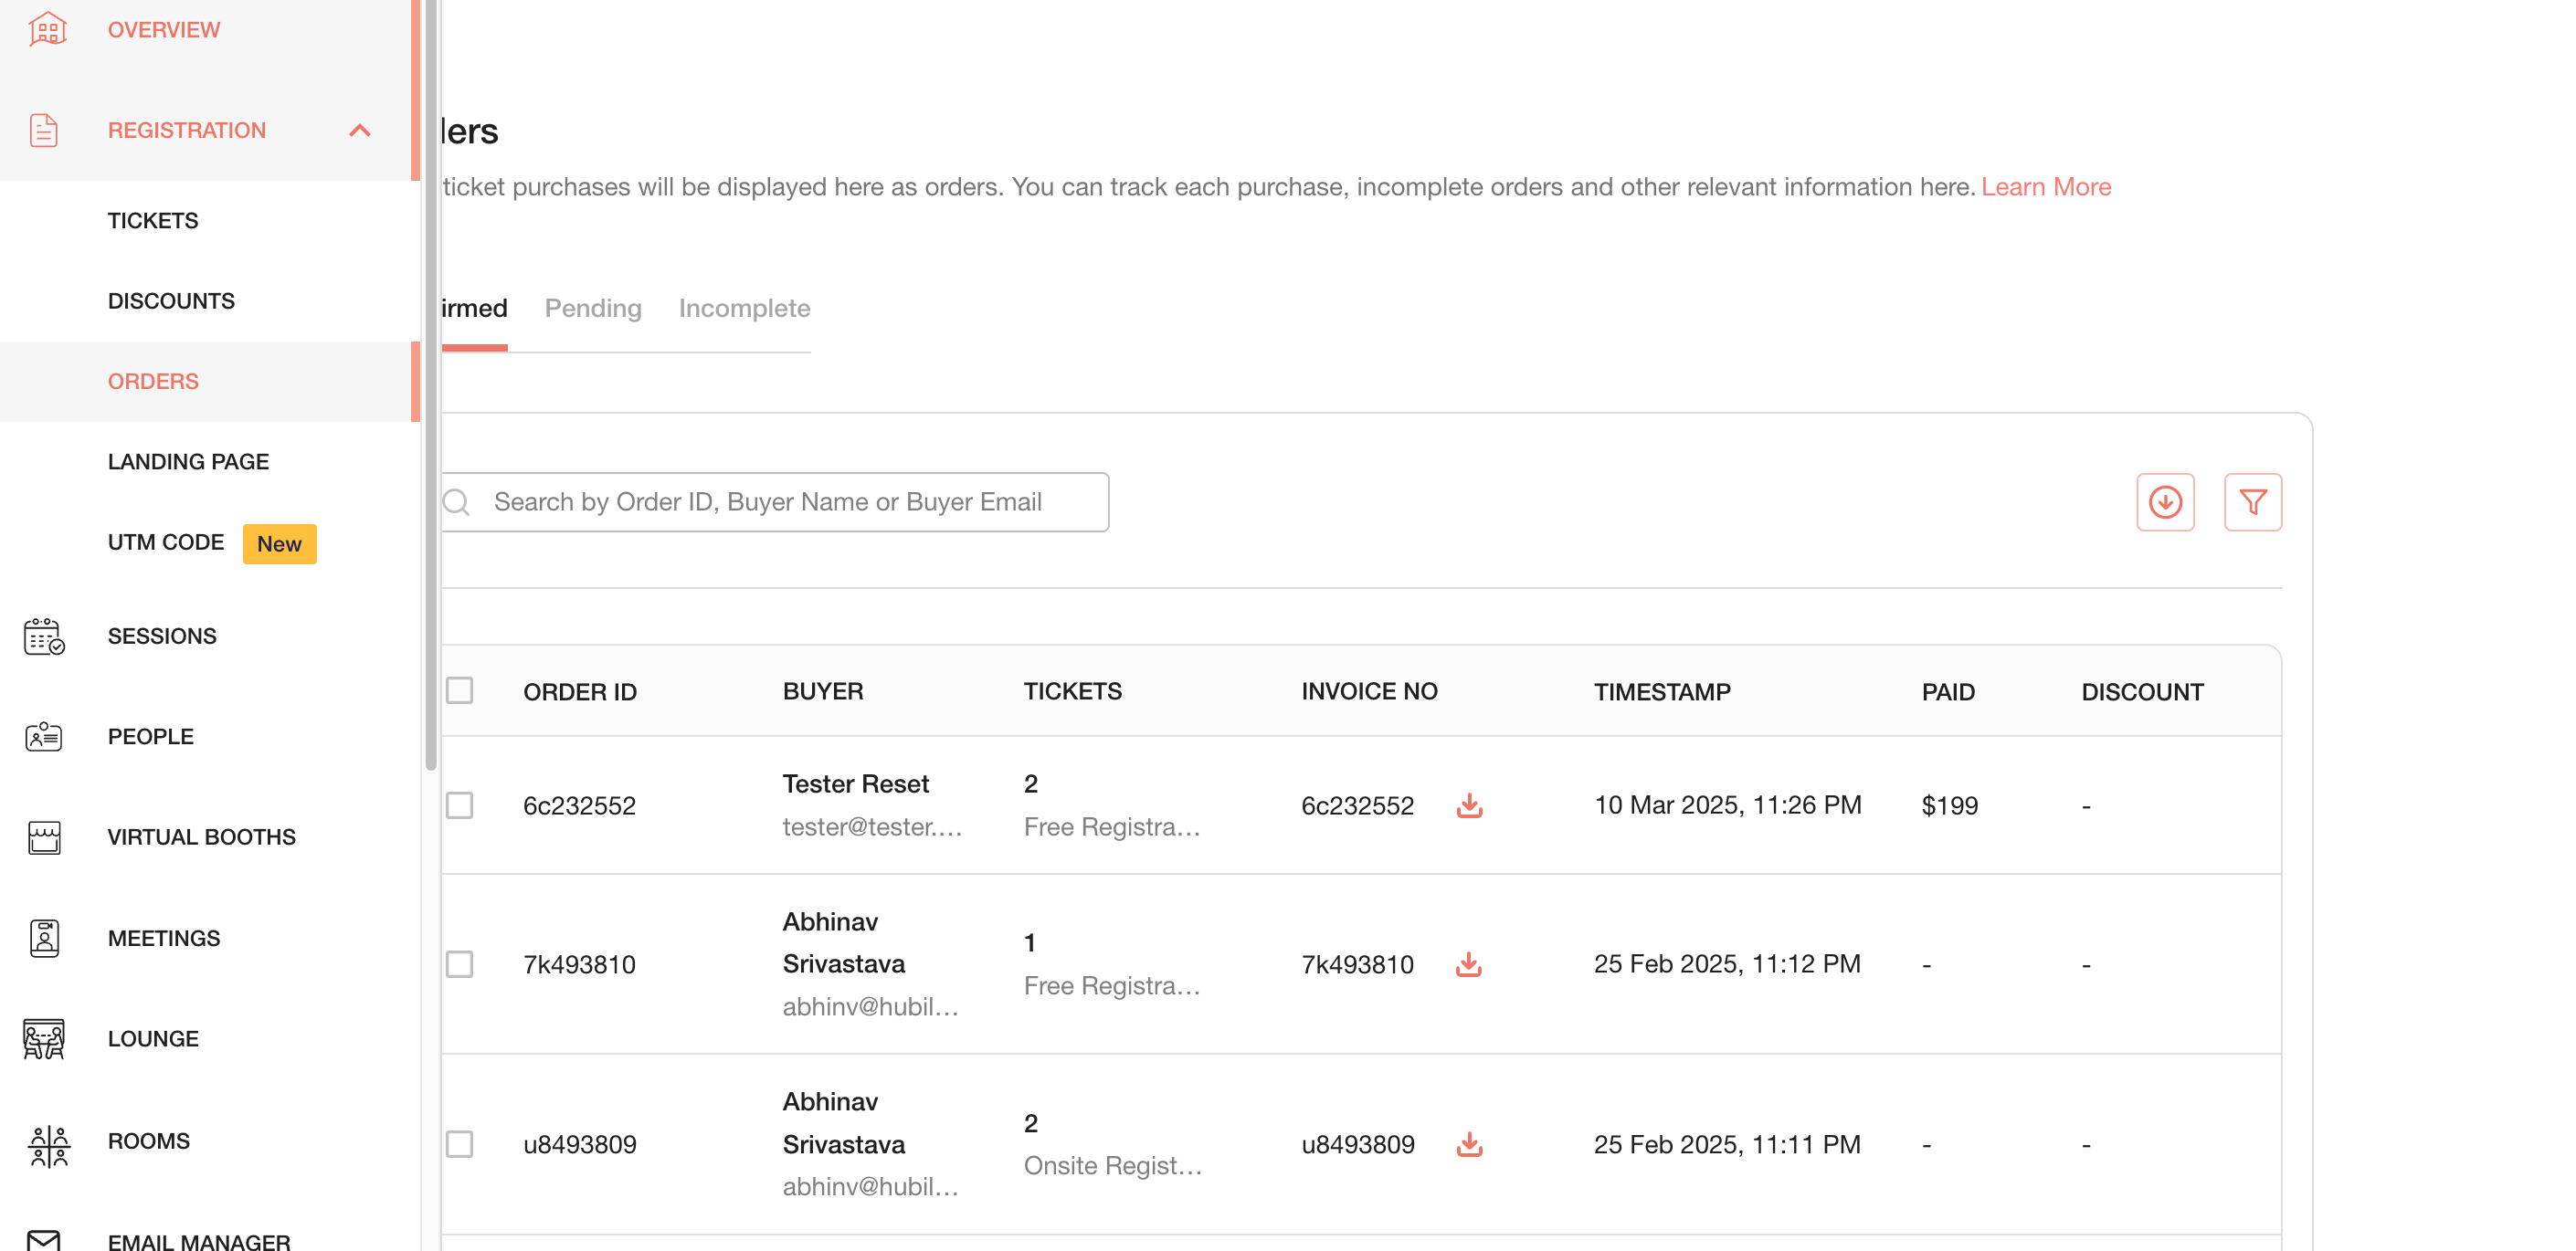Click the export orders download icon
2576x1251 pixels.
tap(2165, 502)
